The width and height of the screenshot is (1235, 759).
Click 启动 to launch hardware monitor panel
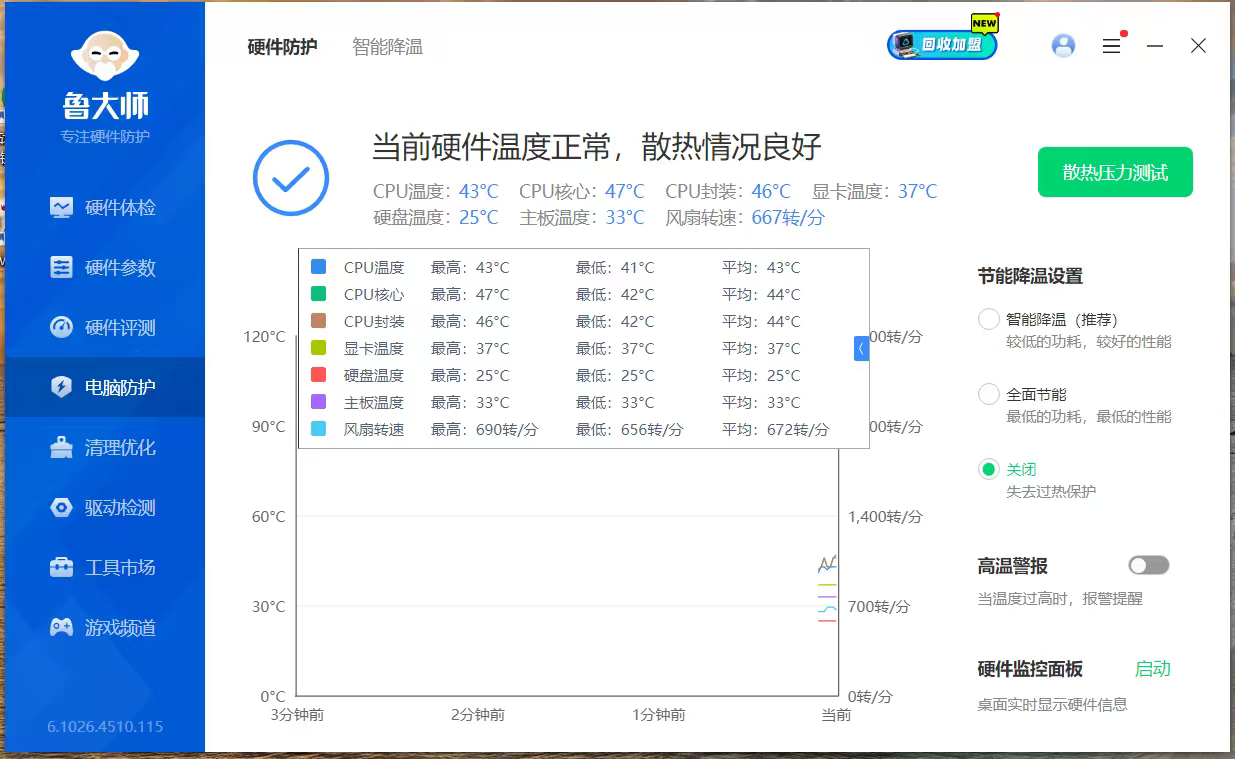point(1152,669)
